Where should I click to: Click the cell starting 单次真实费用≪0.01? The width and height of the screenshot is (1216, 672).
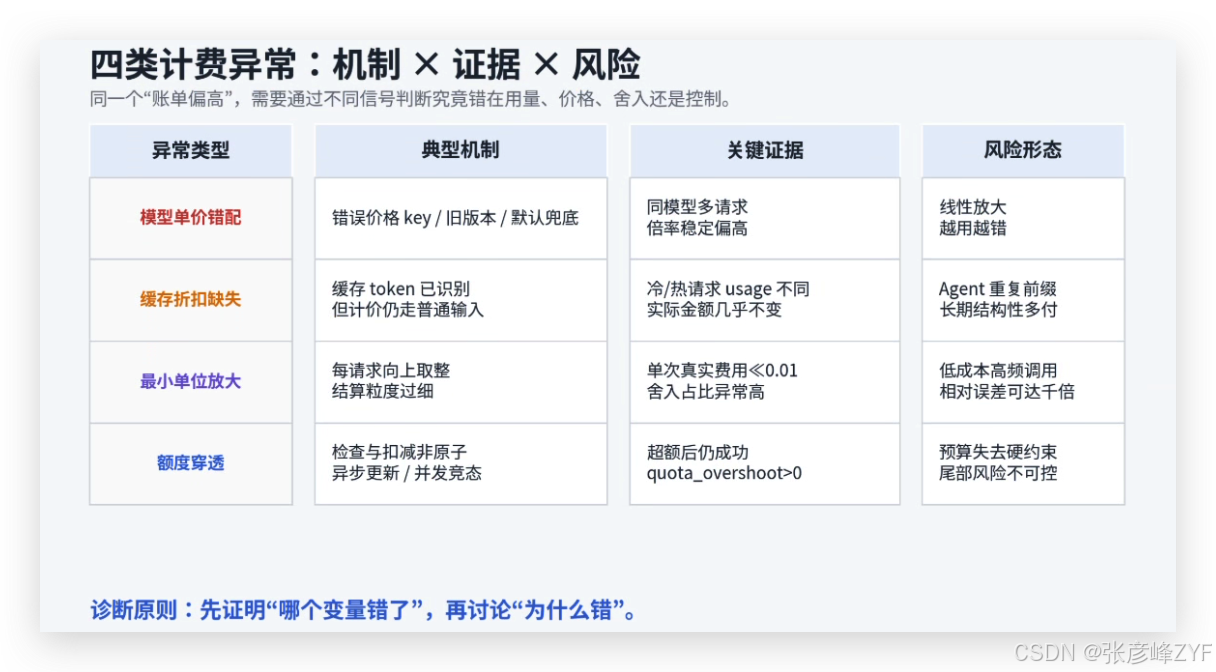coord(765,382)
